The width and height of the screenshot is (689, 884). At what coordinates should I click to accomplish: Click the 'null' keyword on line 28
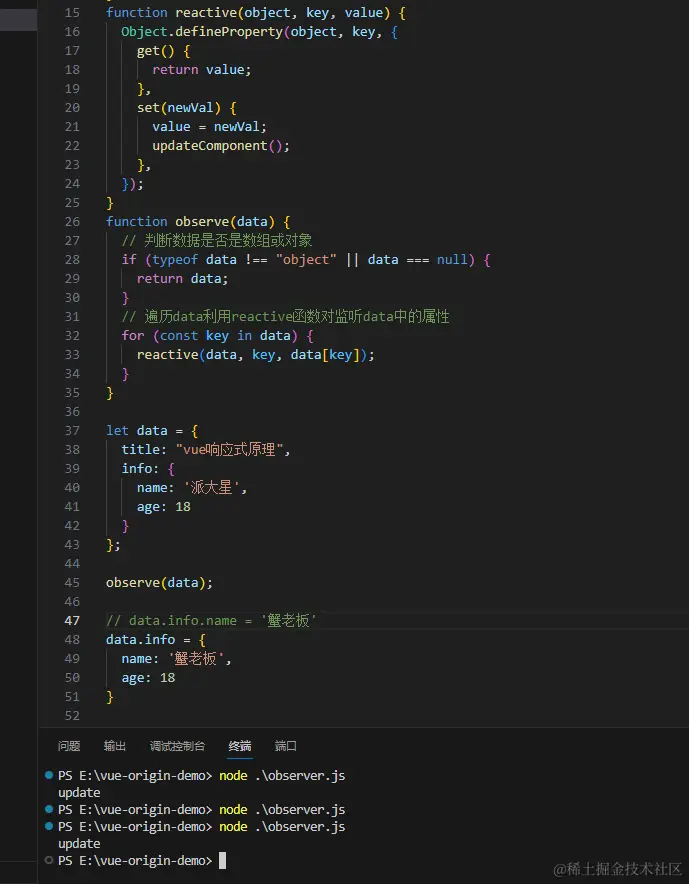point(452,259)
